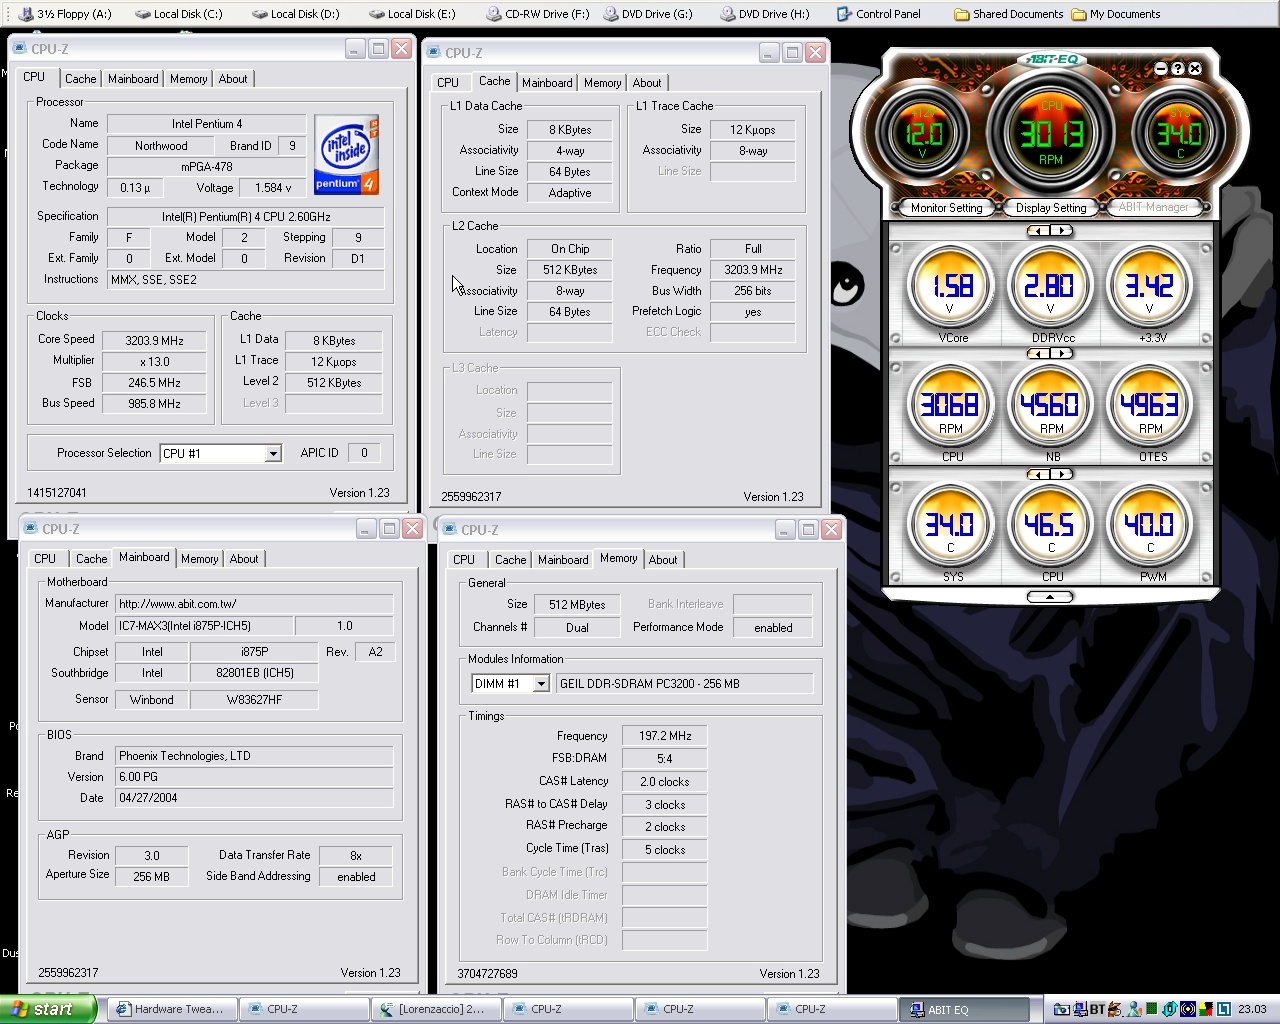The height and width of the screenshot is (1024, 1280).
Task: Click the VCore 1.58 V dial
Action: (952, 287)
